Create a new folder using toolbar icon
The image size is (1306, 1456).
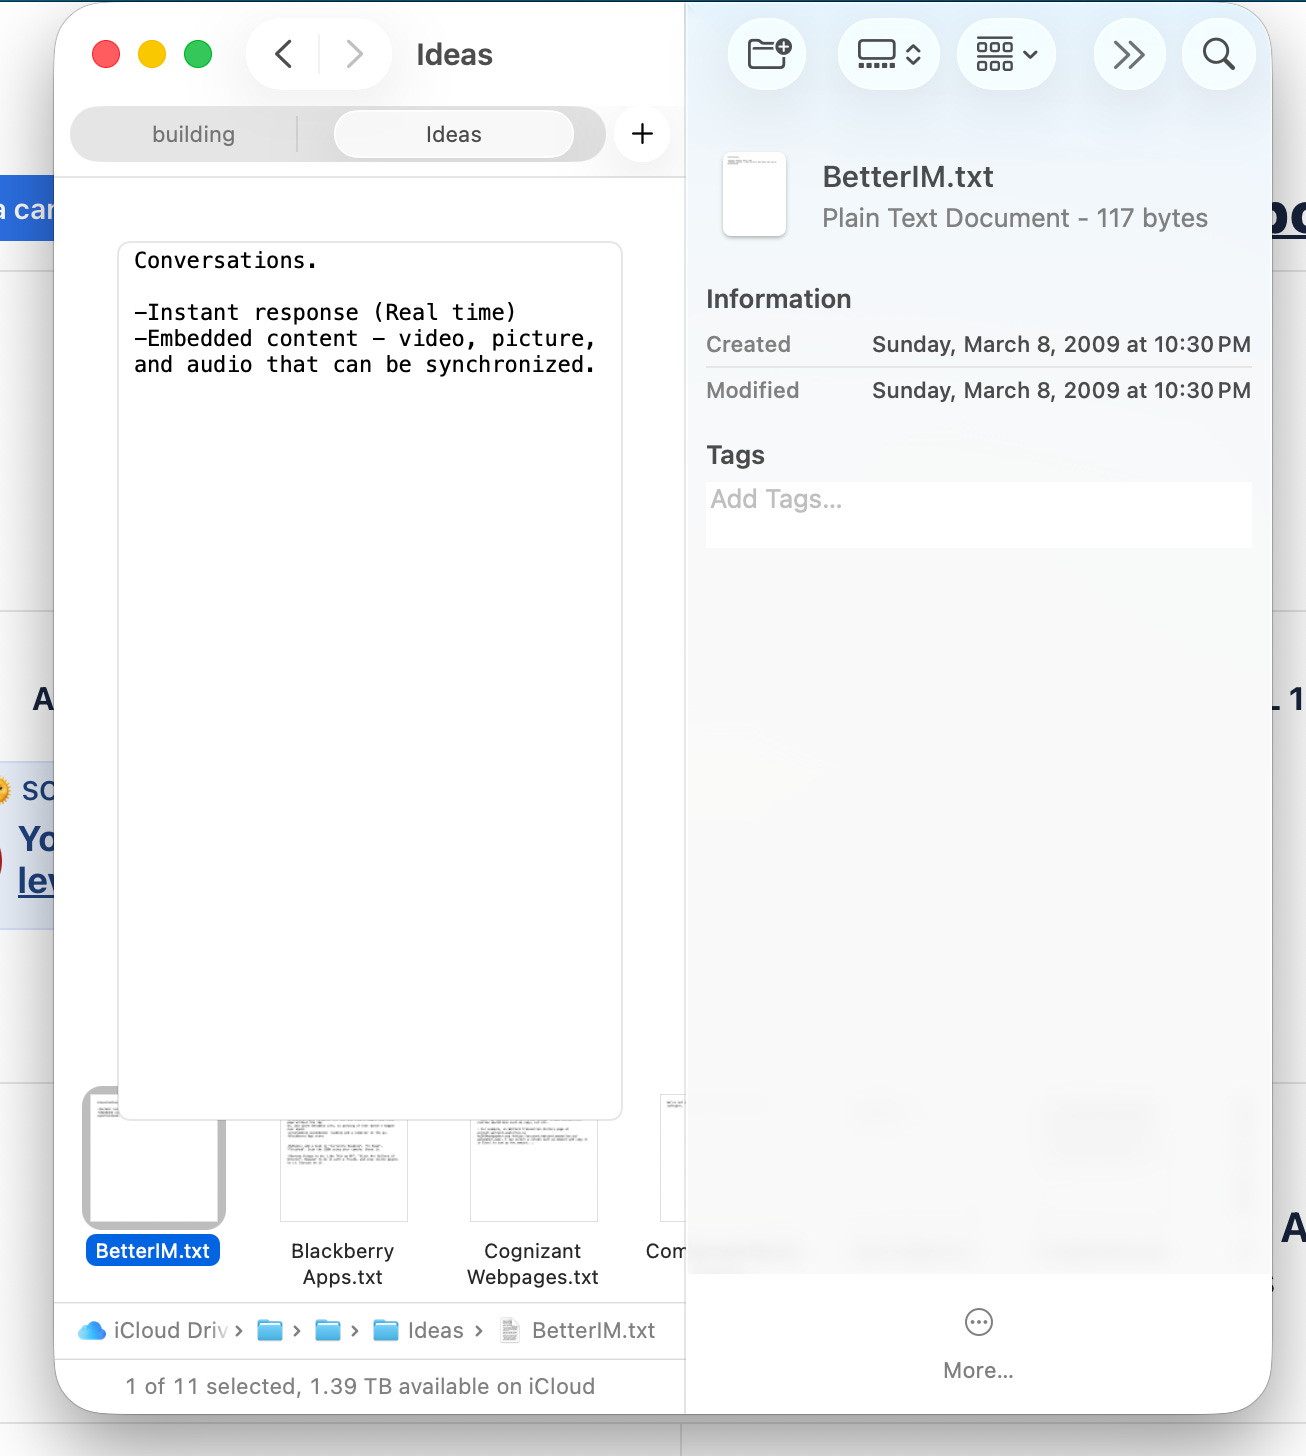[x=768, y=54]
